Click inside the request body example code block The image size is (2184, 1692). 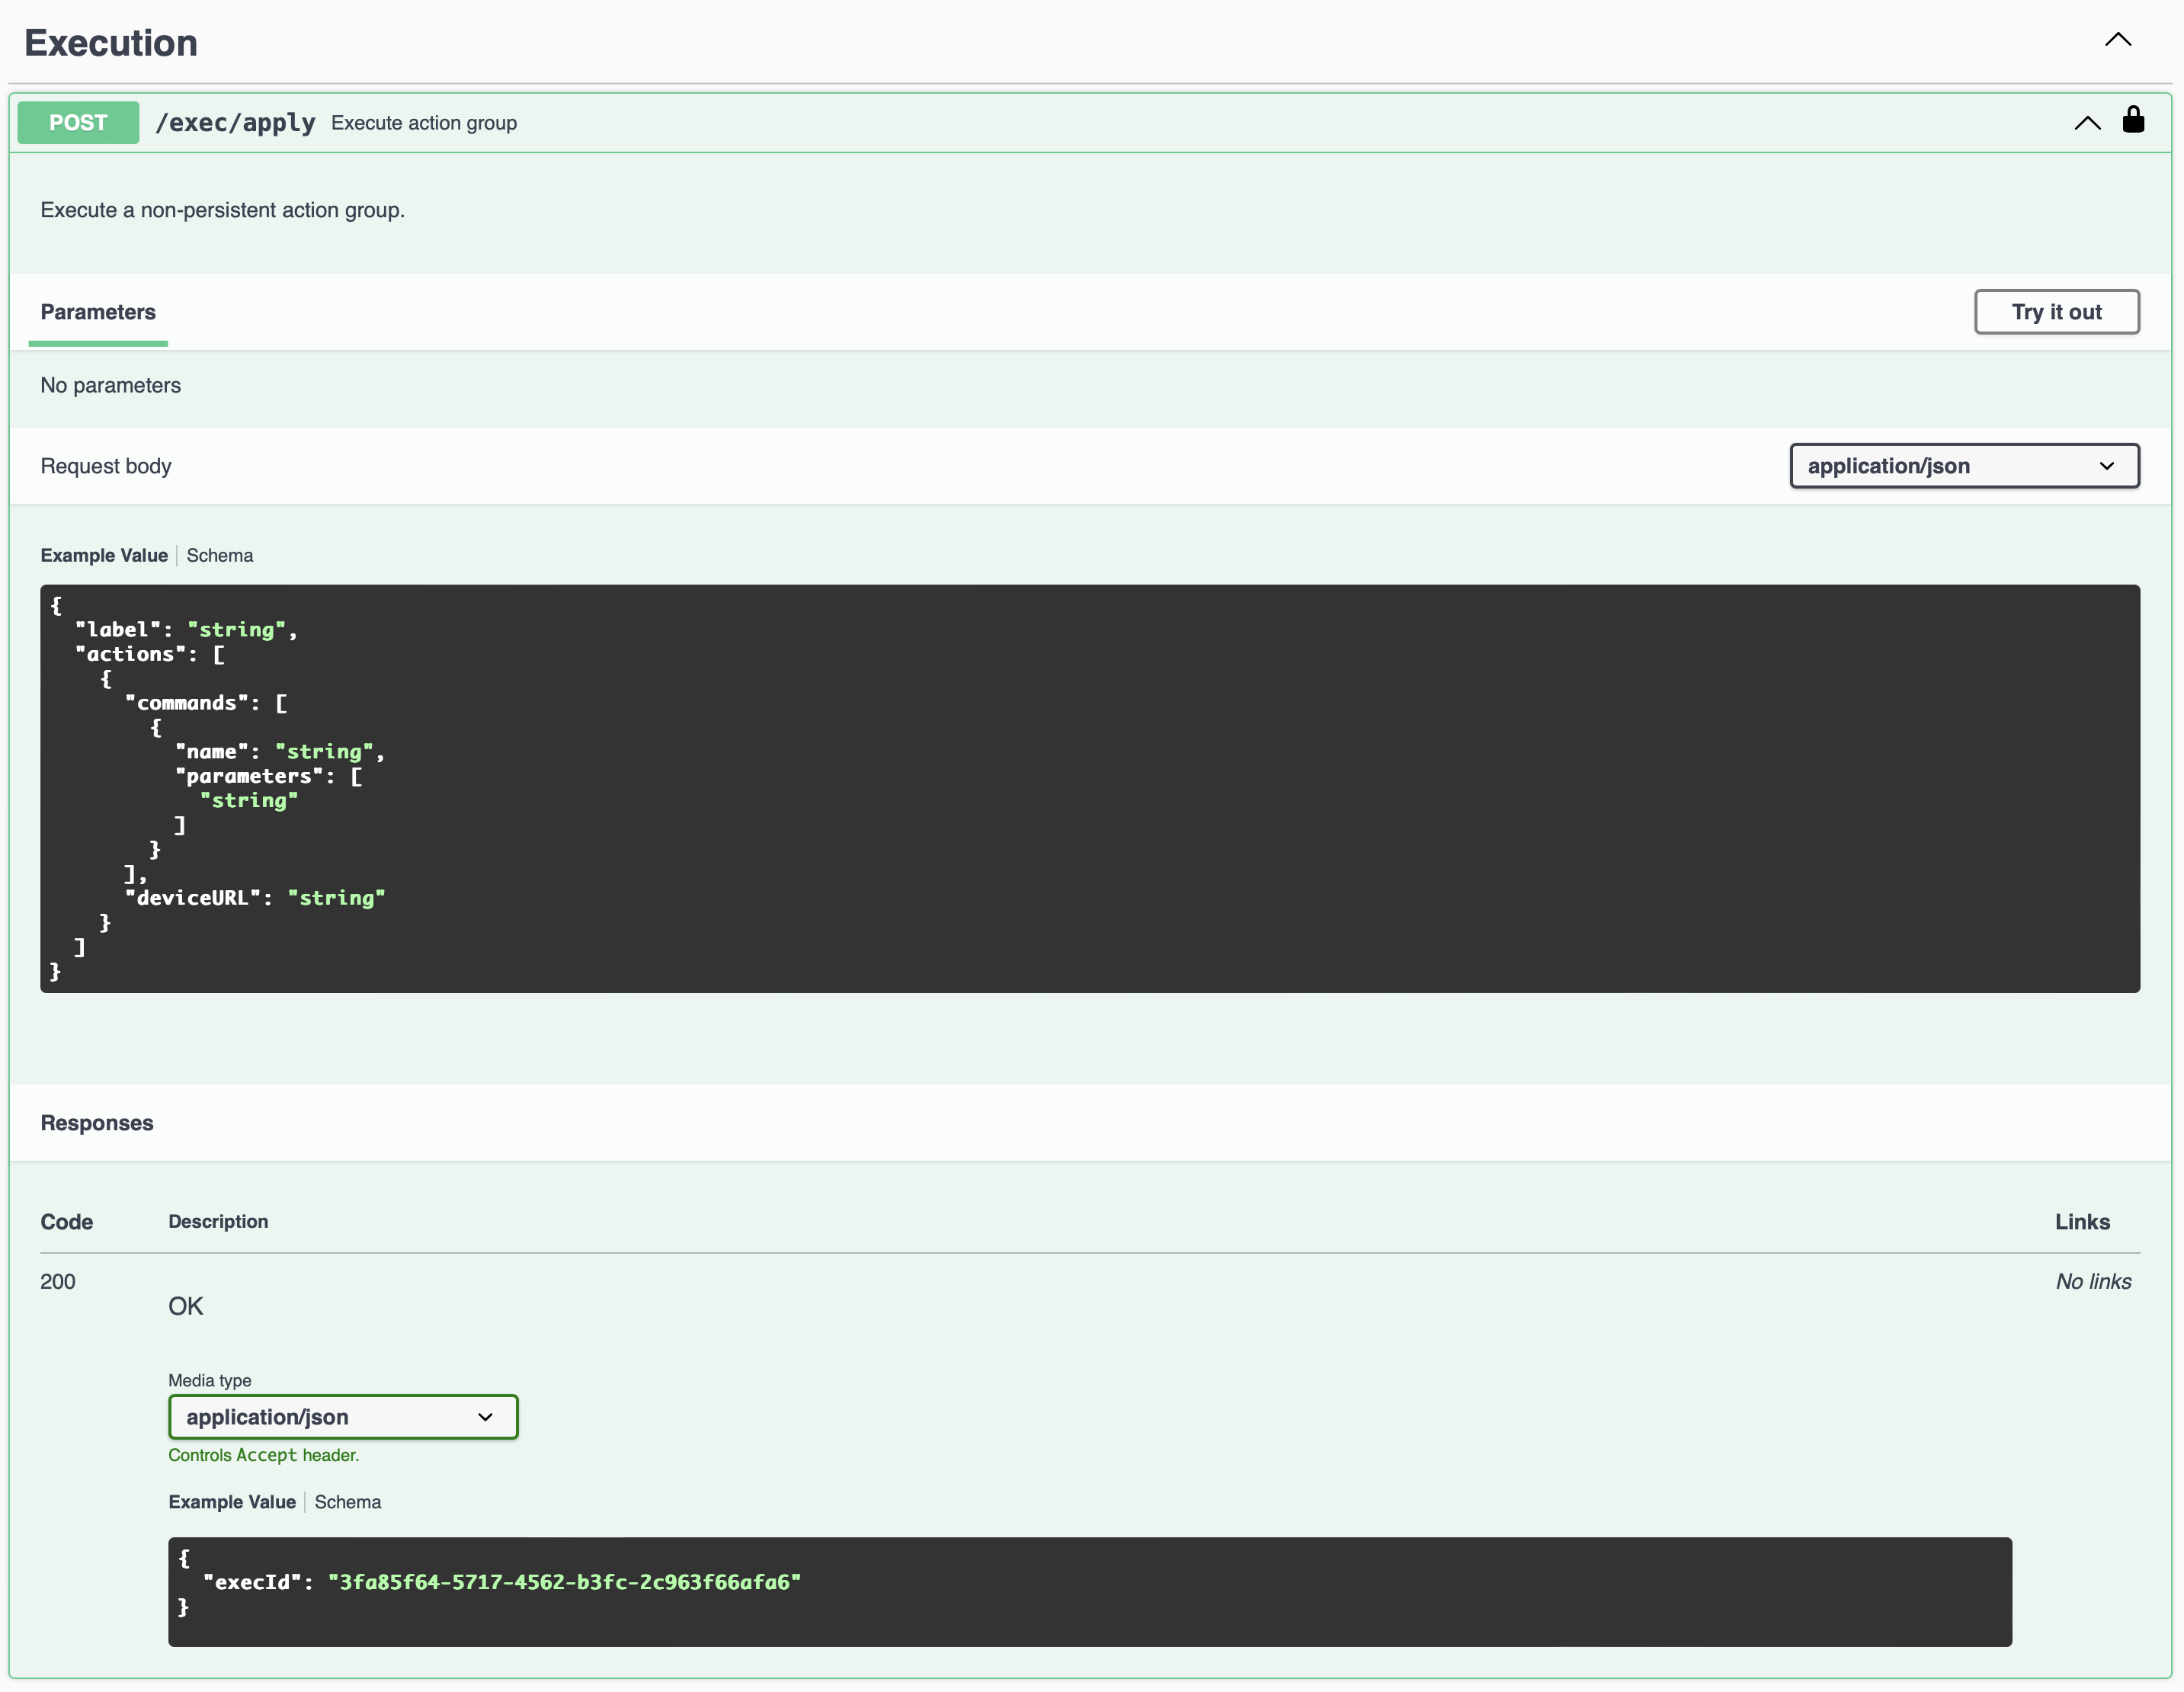(x=1090, y=788)
